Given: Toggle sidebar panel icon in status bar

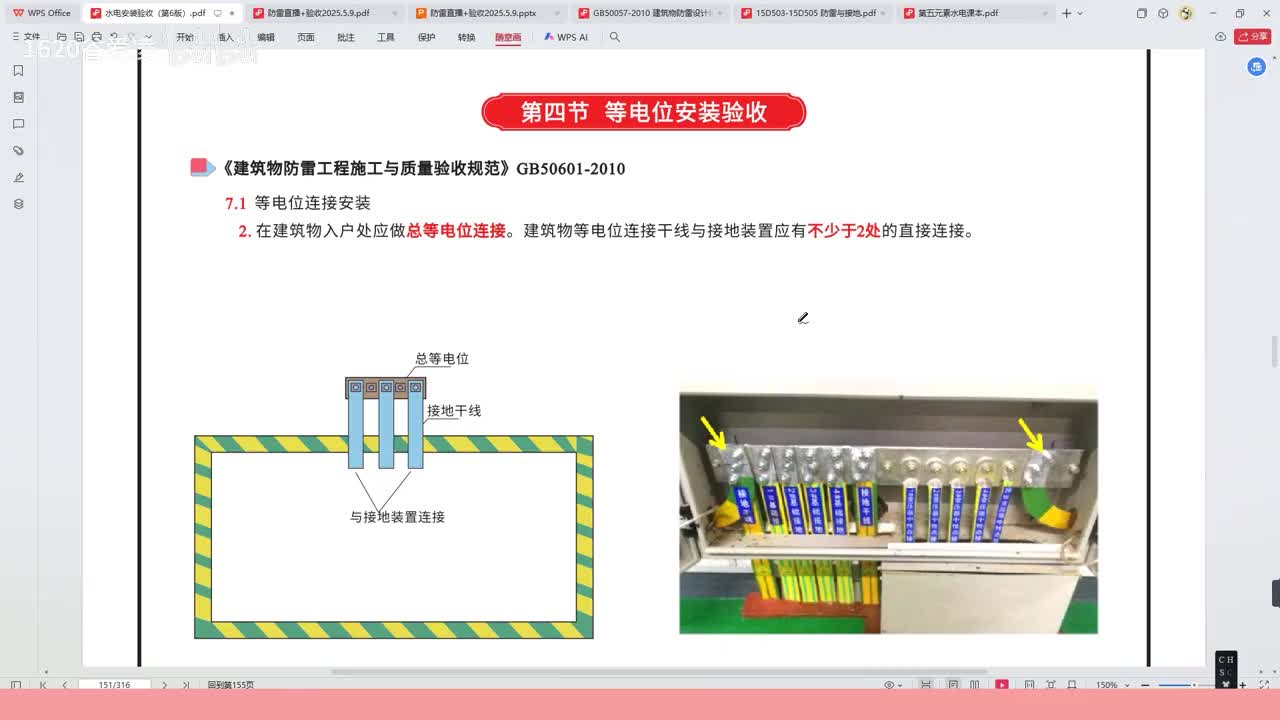Looking at the screenshot, I should click(x=16, y=685).
